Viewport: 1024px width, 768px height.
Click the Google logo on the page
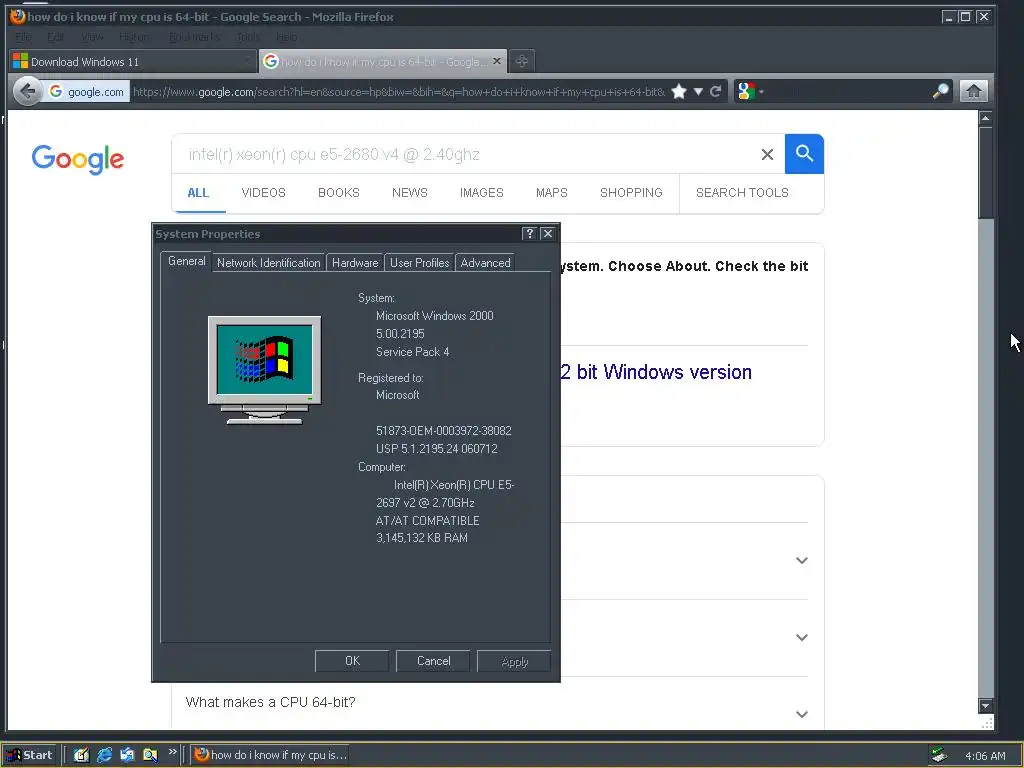coord(78,159)
